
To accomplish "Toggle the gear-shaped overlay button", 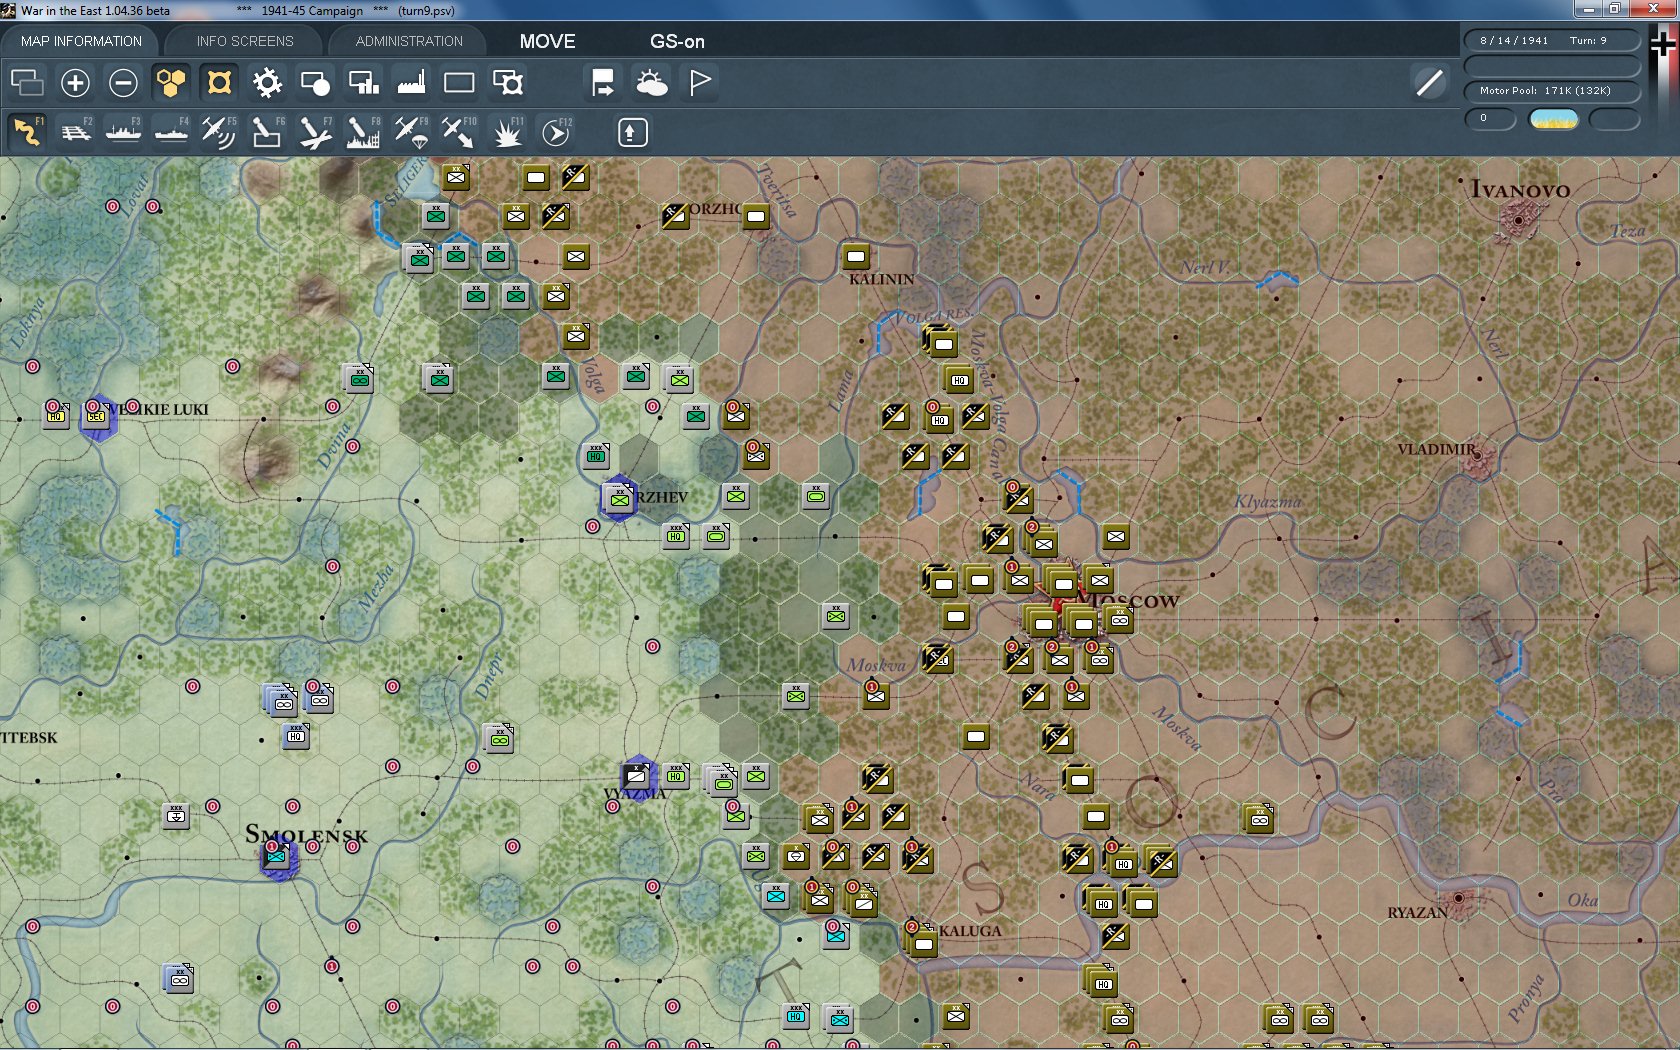I will pos(267,82).
